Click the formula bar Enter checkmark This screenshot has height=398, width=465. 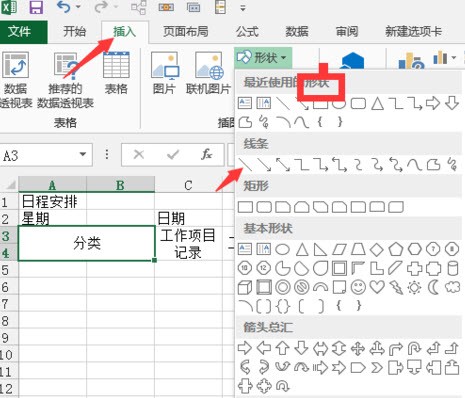pyautogui.click(x=173, y=155)
